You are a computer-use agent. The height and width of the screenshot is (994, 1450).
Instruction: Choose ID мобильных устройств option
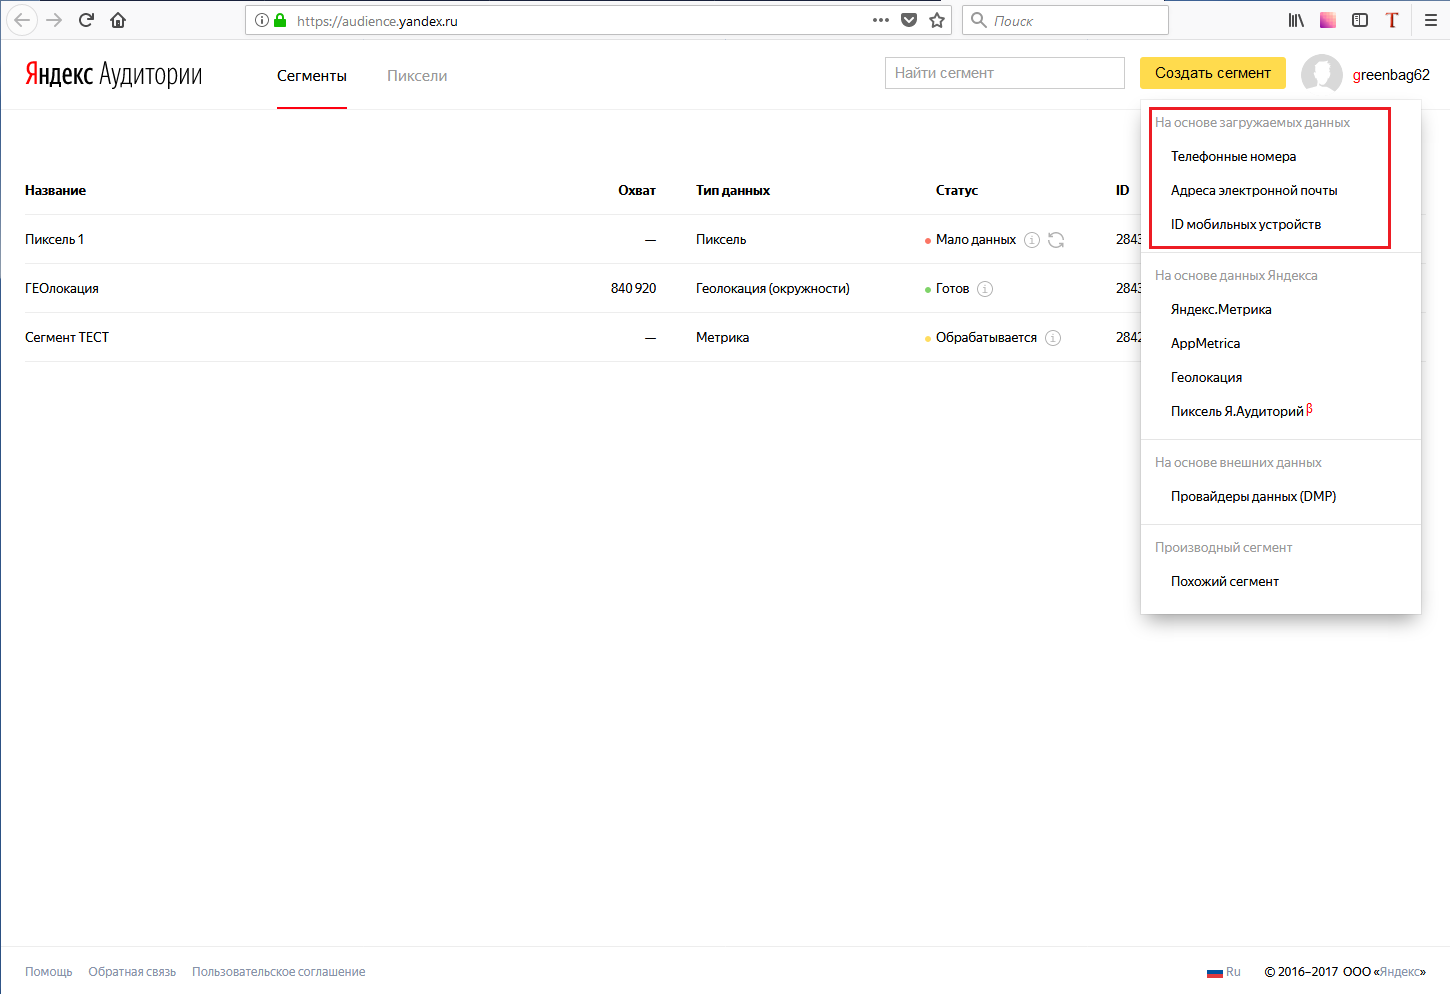(1246, 224)
